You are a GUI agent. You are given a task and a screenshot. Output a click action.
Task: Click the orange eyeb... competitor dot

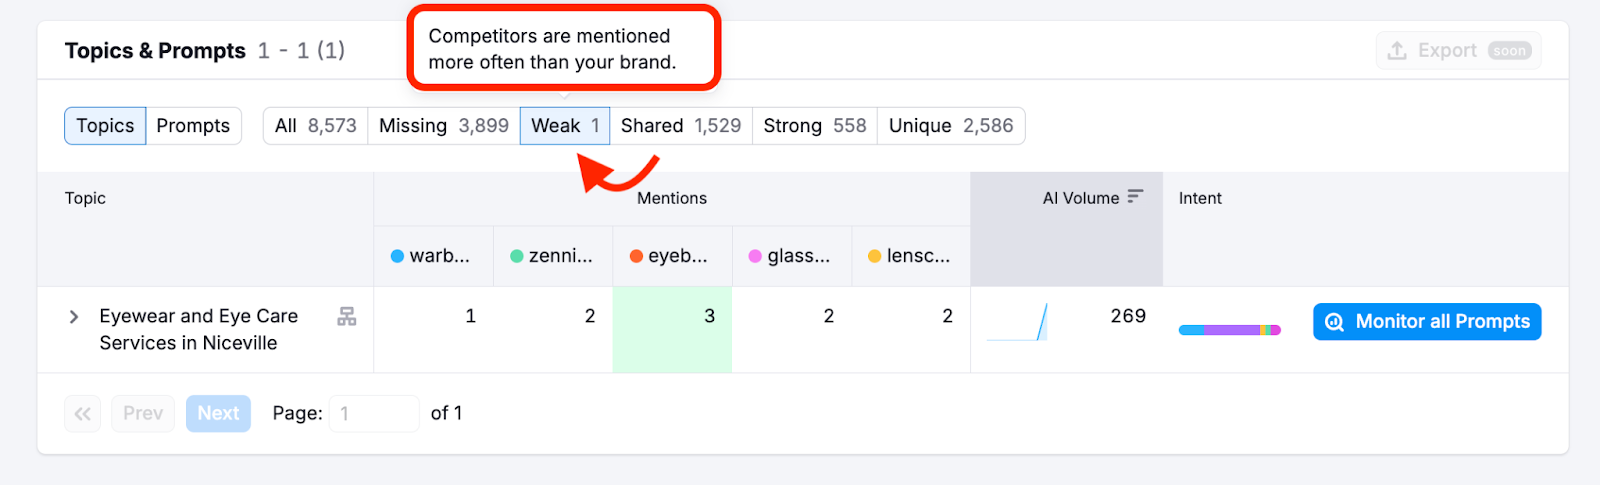tap(636, 256)
